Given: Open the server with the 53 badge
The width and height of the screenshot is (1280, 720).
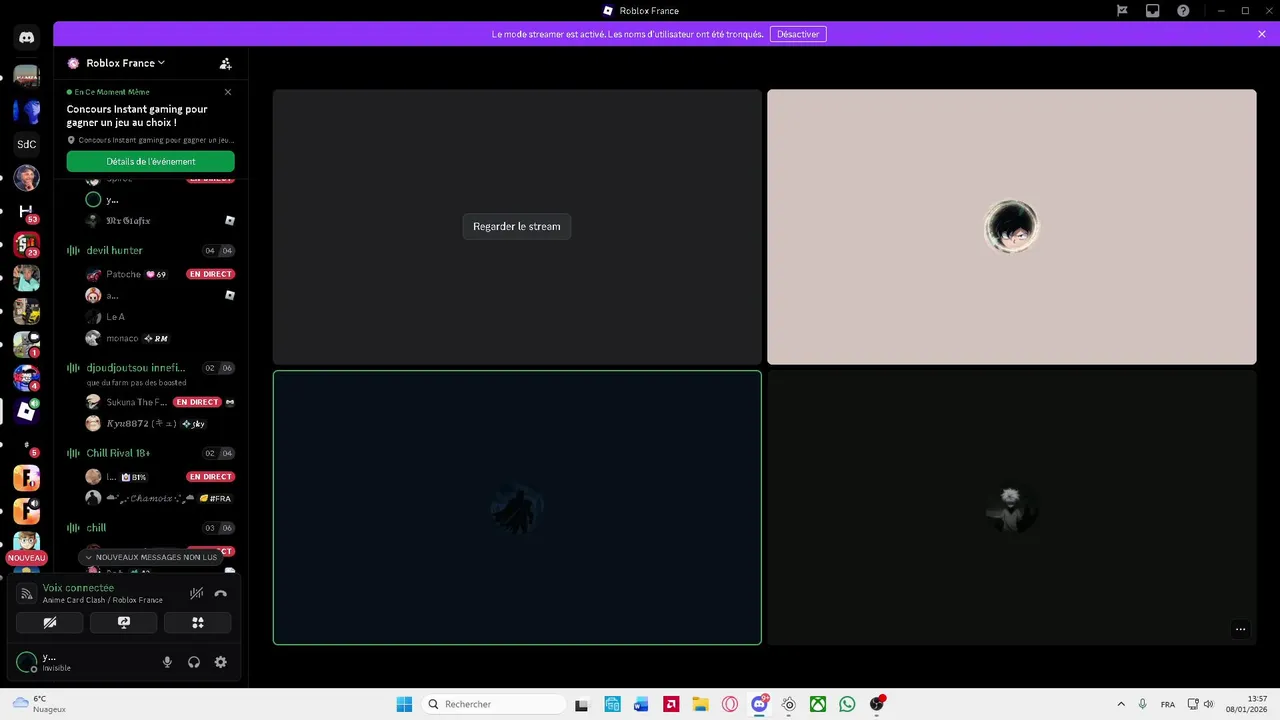Looking at the screenshot, I should point(27,212).
